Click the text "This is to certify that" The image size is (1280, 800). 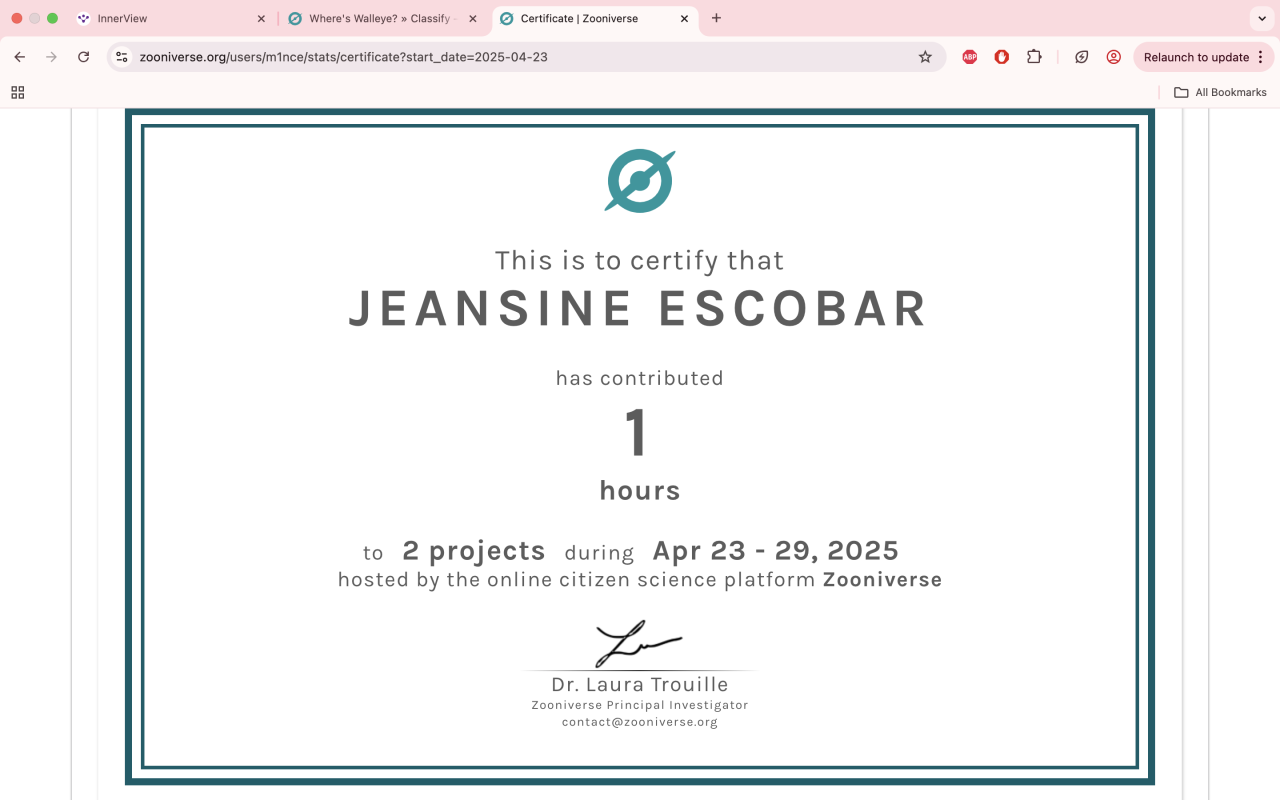(x=639, y=261)
